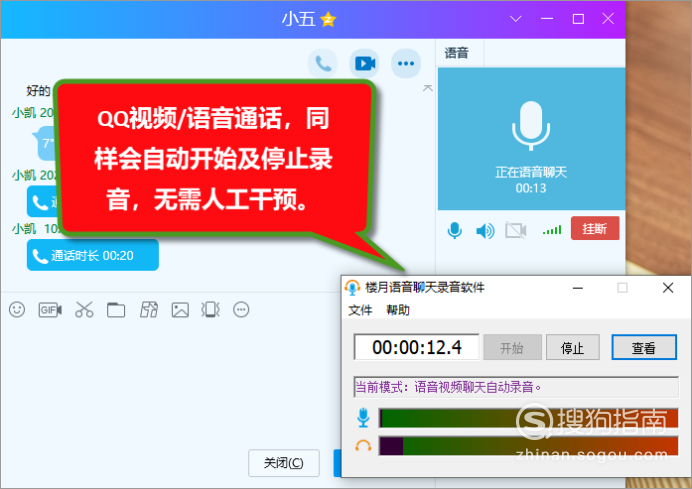Send a picture with the image icon
692x489 pixels.
(180, 310)
